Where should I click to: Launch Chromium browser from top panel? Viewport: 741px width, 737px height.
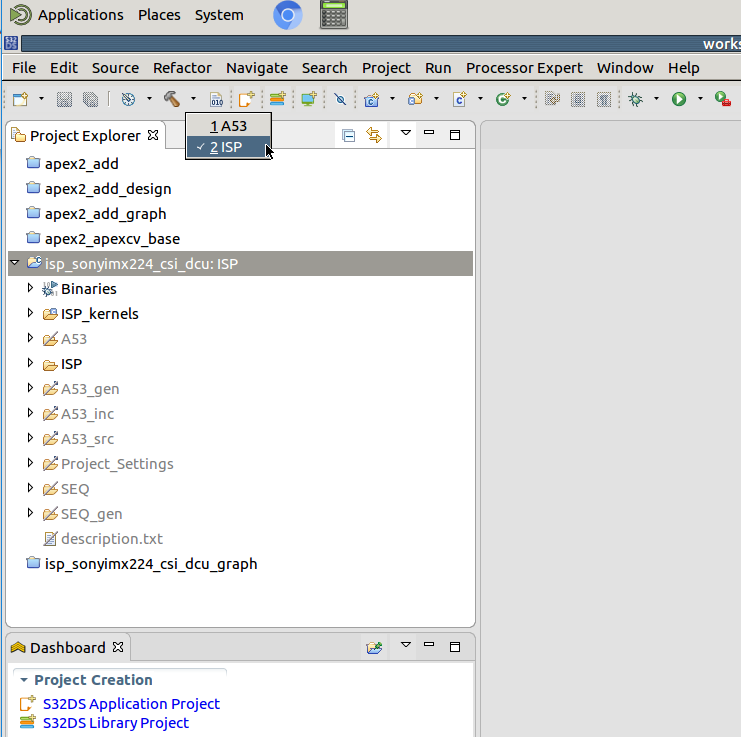point(288,15)
